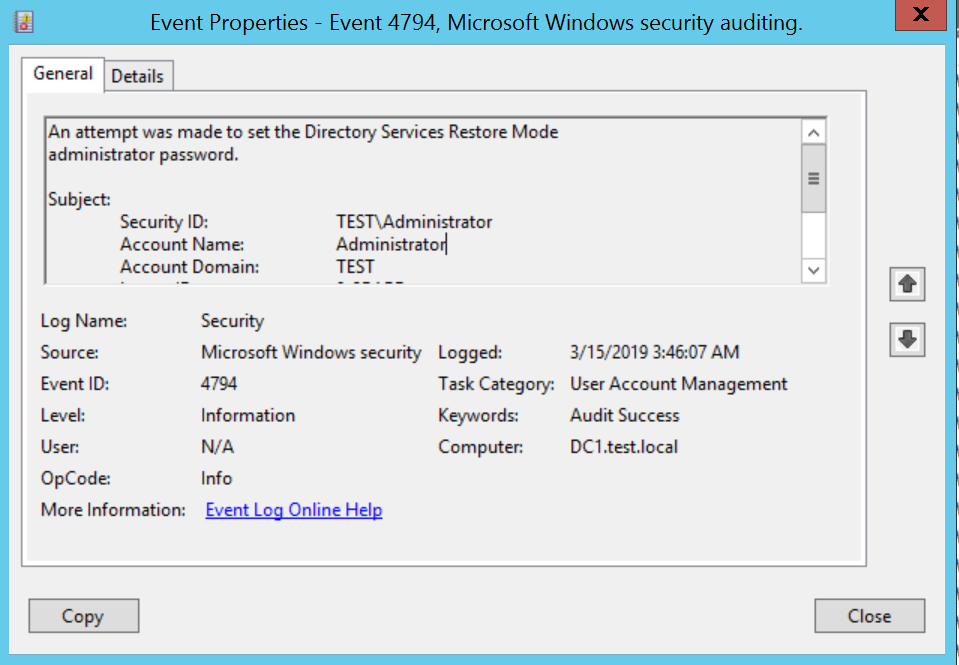Open the Event Log Online Help link
This screenshot has height=665, width=959.
tap(294, 510)
